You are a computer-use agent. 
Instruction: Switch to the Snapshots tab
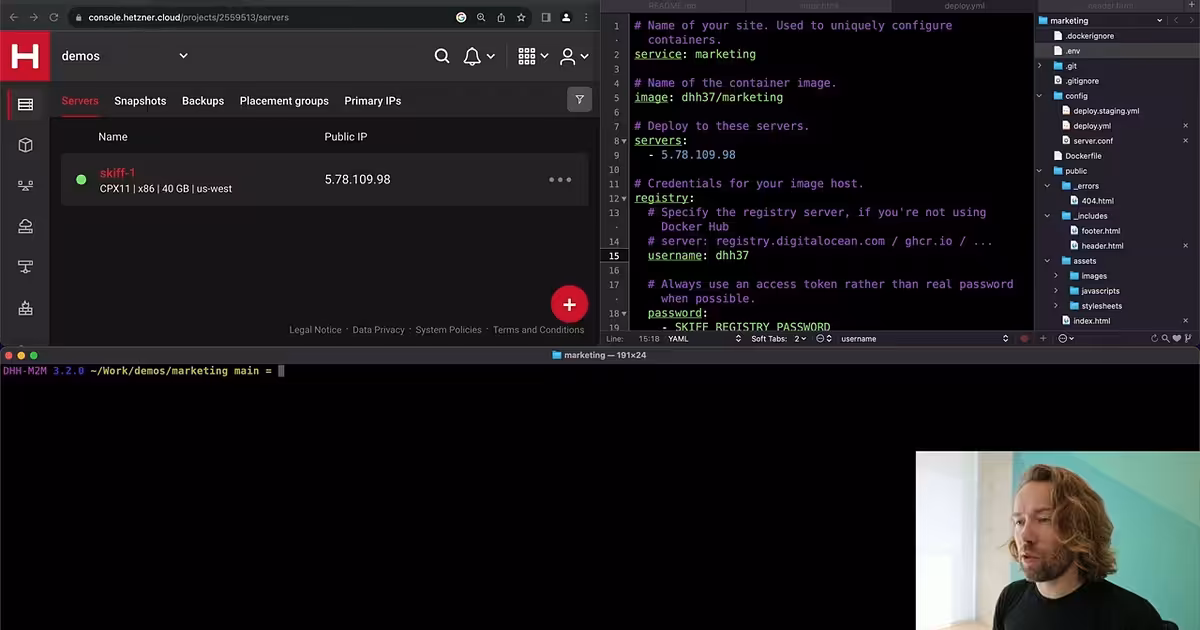pos(140,101)
